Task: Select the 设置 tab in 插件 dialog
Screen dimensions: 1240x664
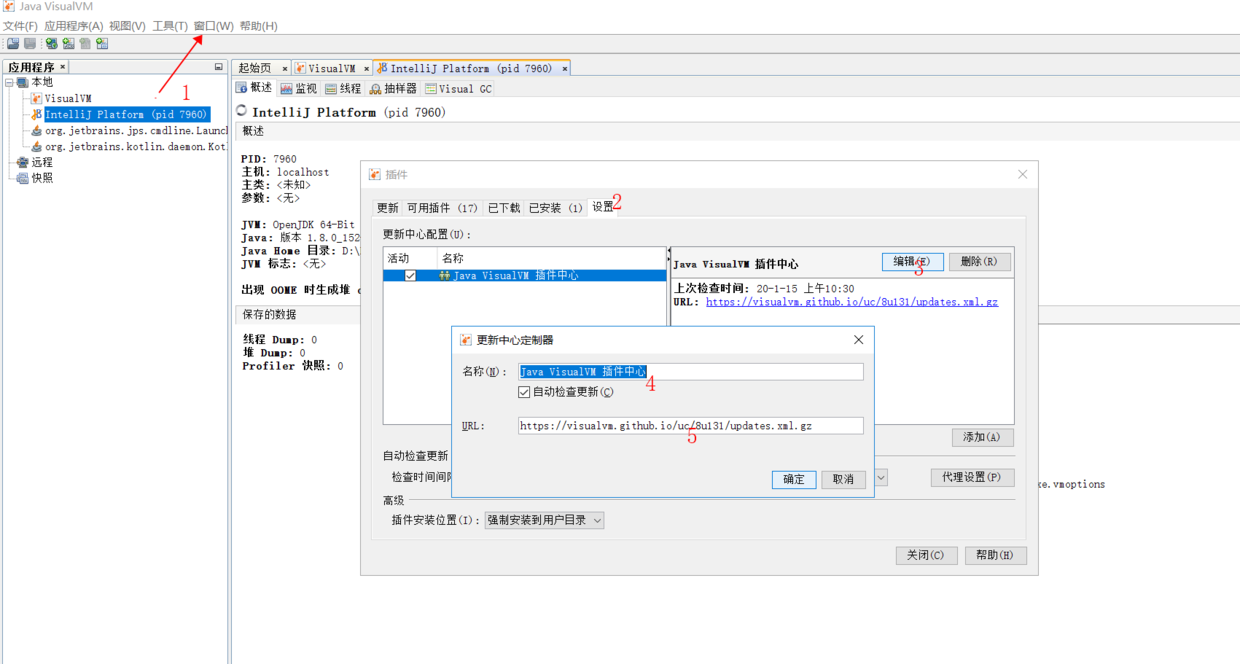Action: [x=603, y=207]
